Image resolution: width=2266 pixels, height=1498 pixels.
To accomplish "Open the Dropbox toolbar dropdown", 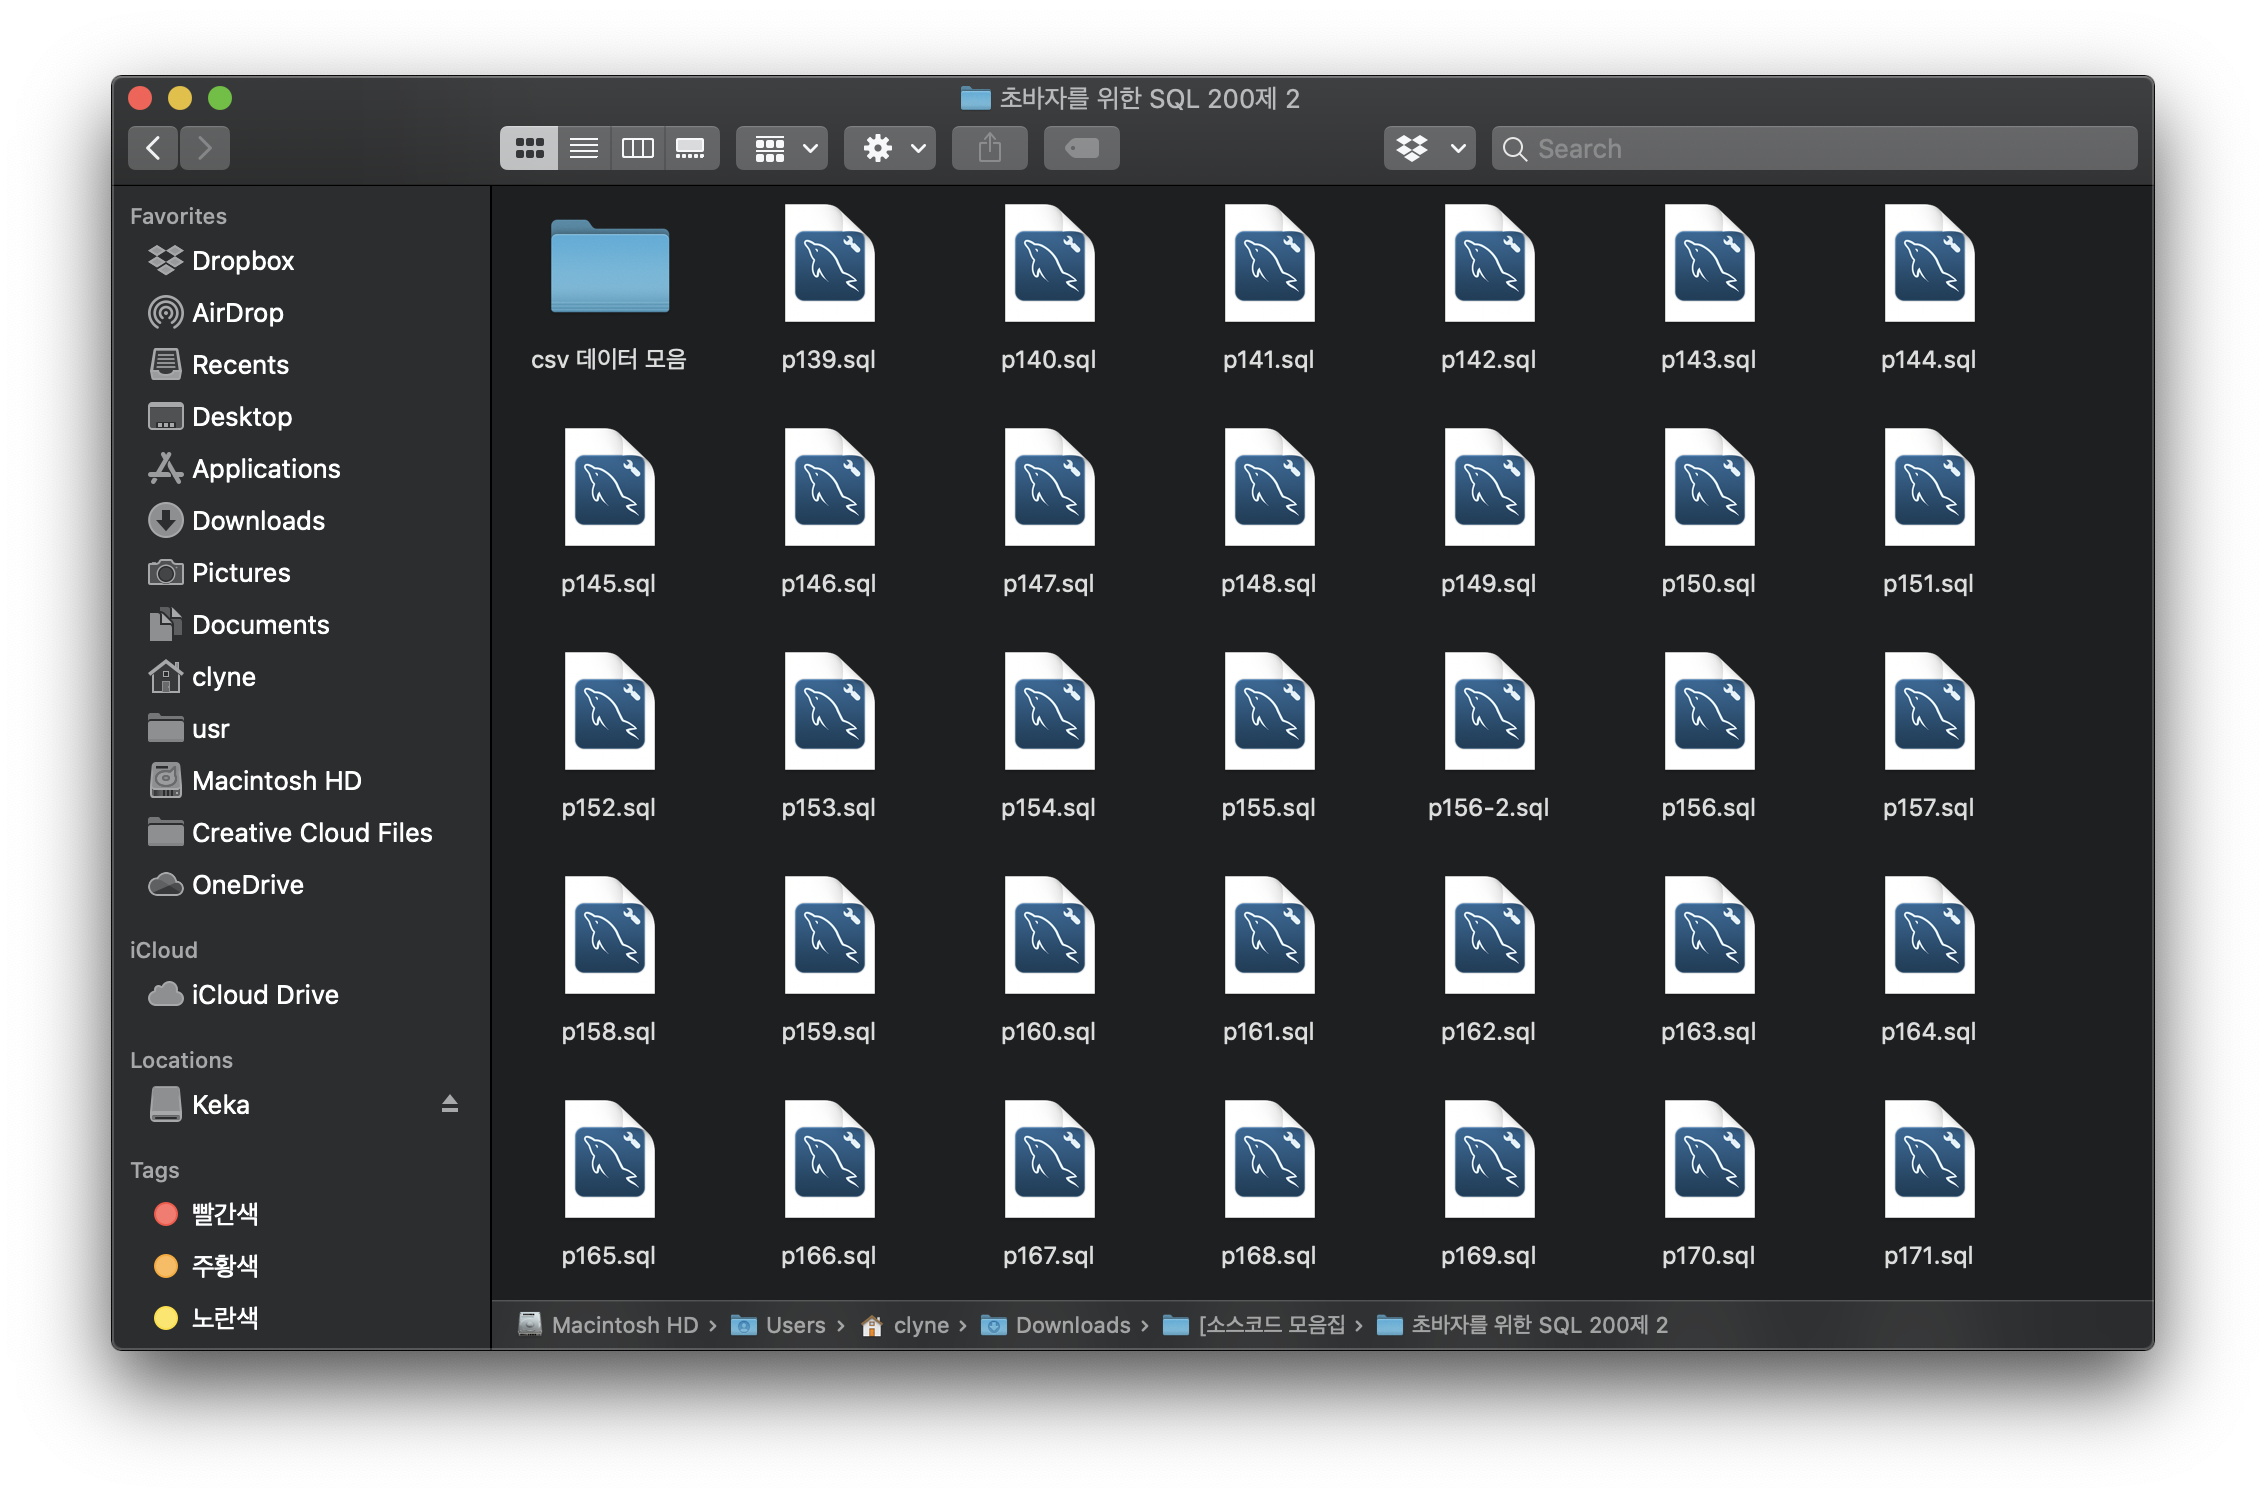I will click(1429, 148).
